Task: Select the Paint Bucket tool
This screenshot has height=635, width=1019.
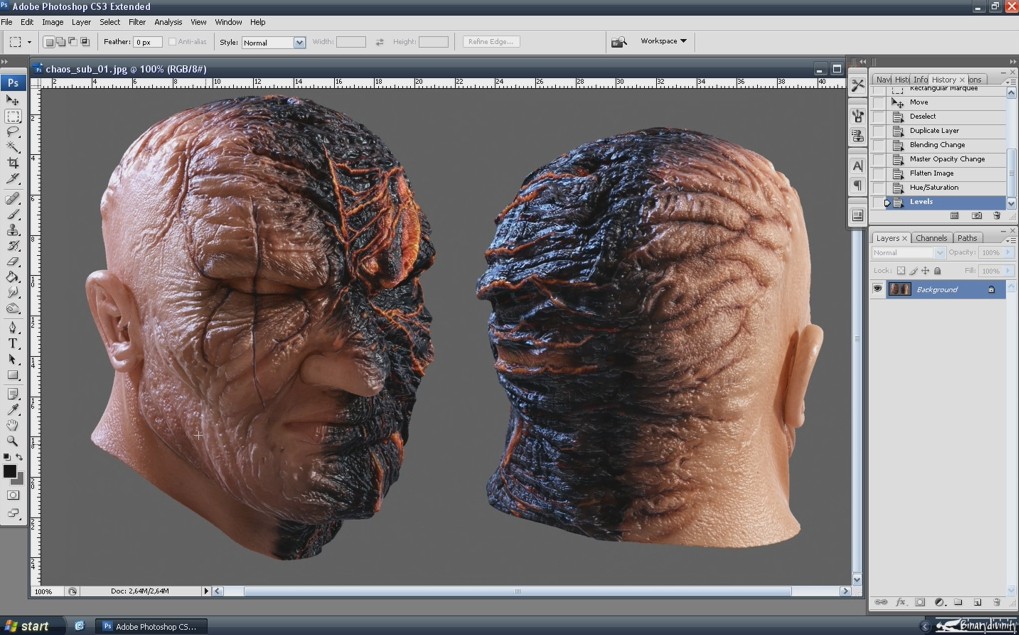Action: pos(12,277)
